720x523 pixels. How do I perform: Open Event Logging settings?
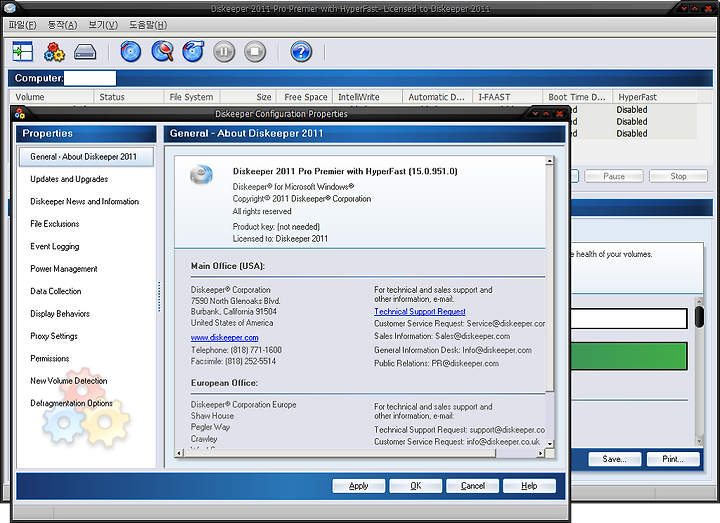point(55,247)
